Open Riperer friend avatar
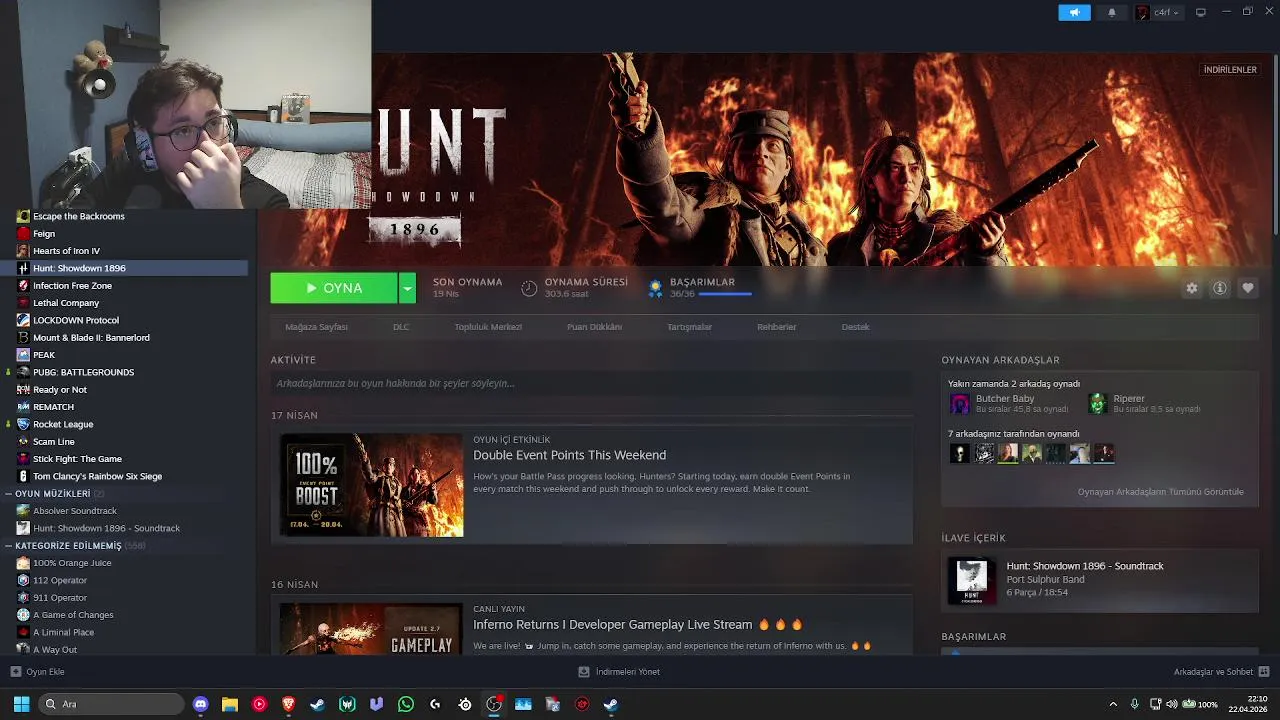1280x720 pixels. 1097,403
